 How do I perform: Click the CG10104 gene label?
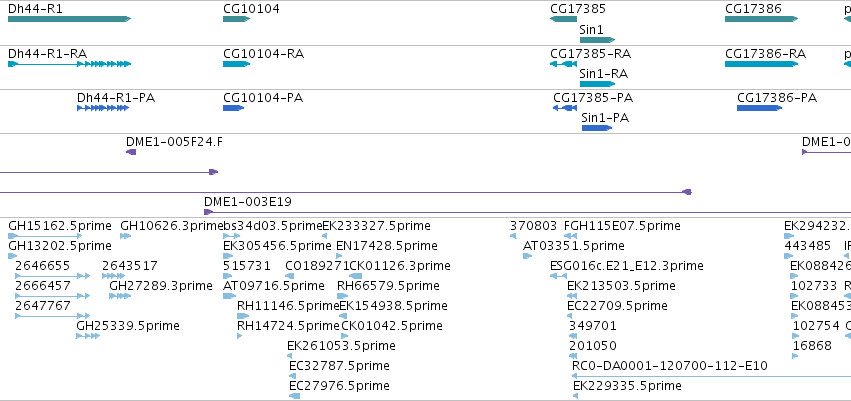pos(251,9)
